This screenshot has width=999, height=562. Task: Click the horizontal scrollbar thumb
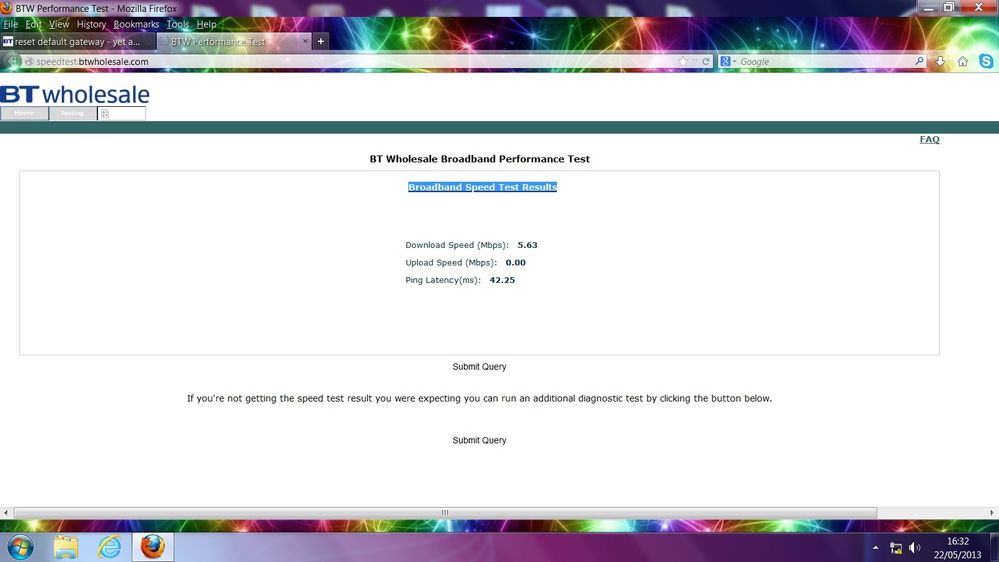coord(445,512)
